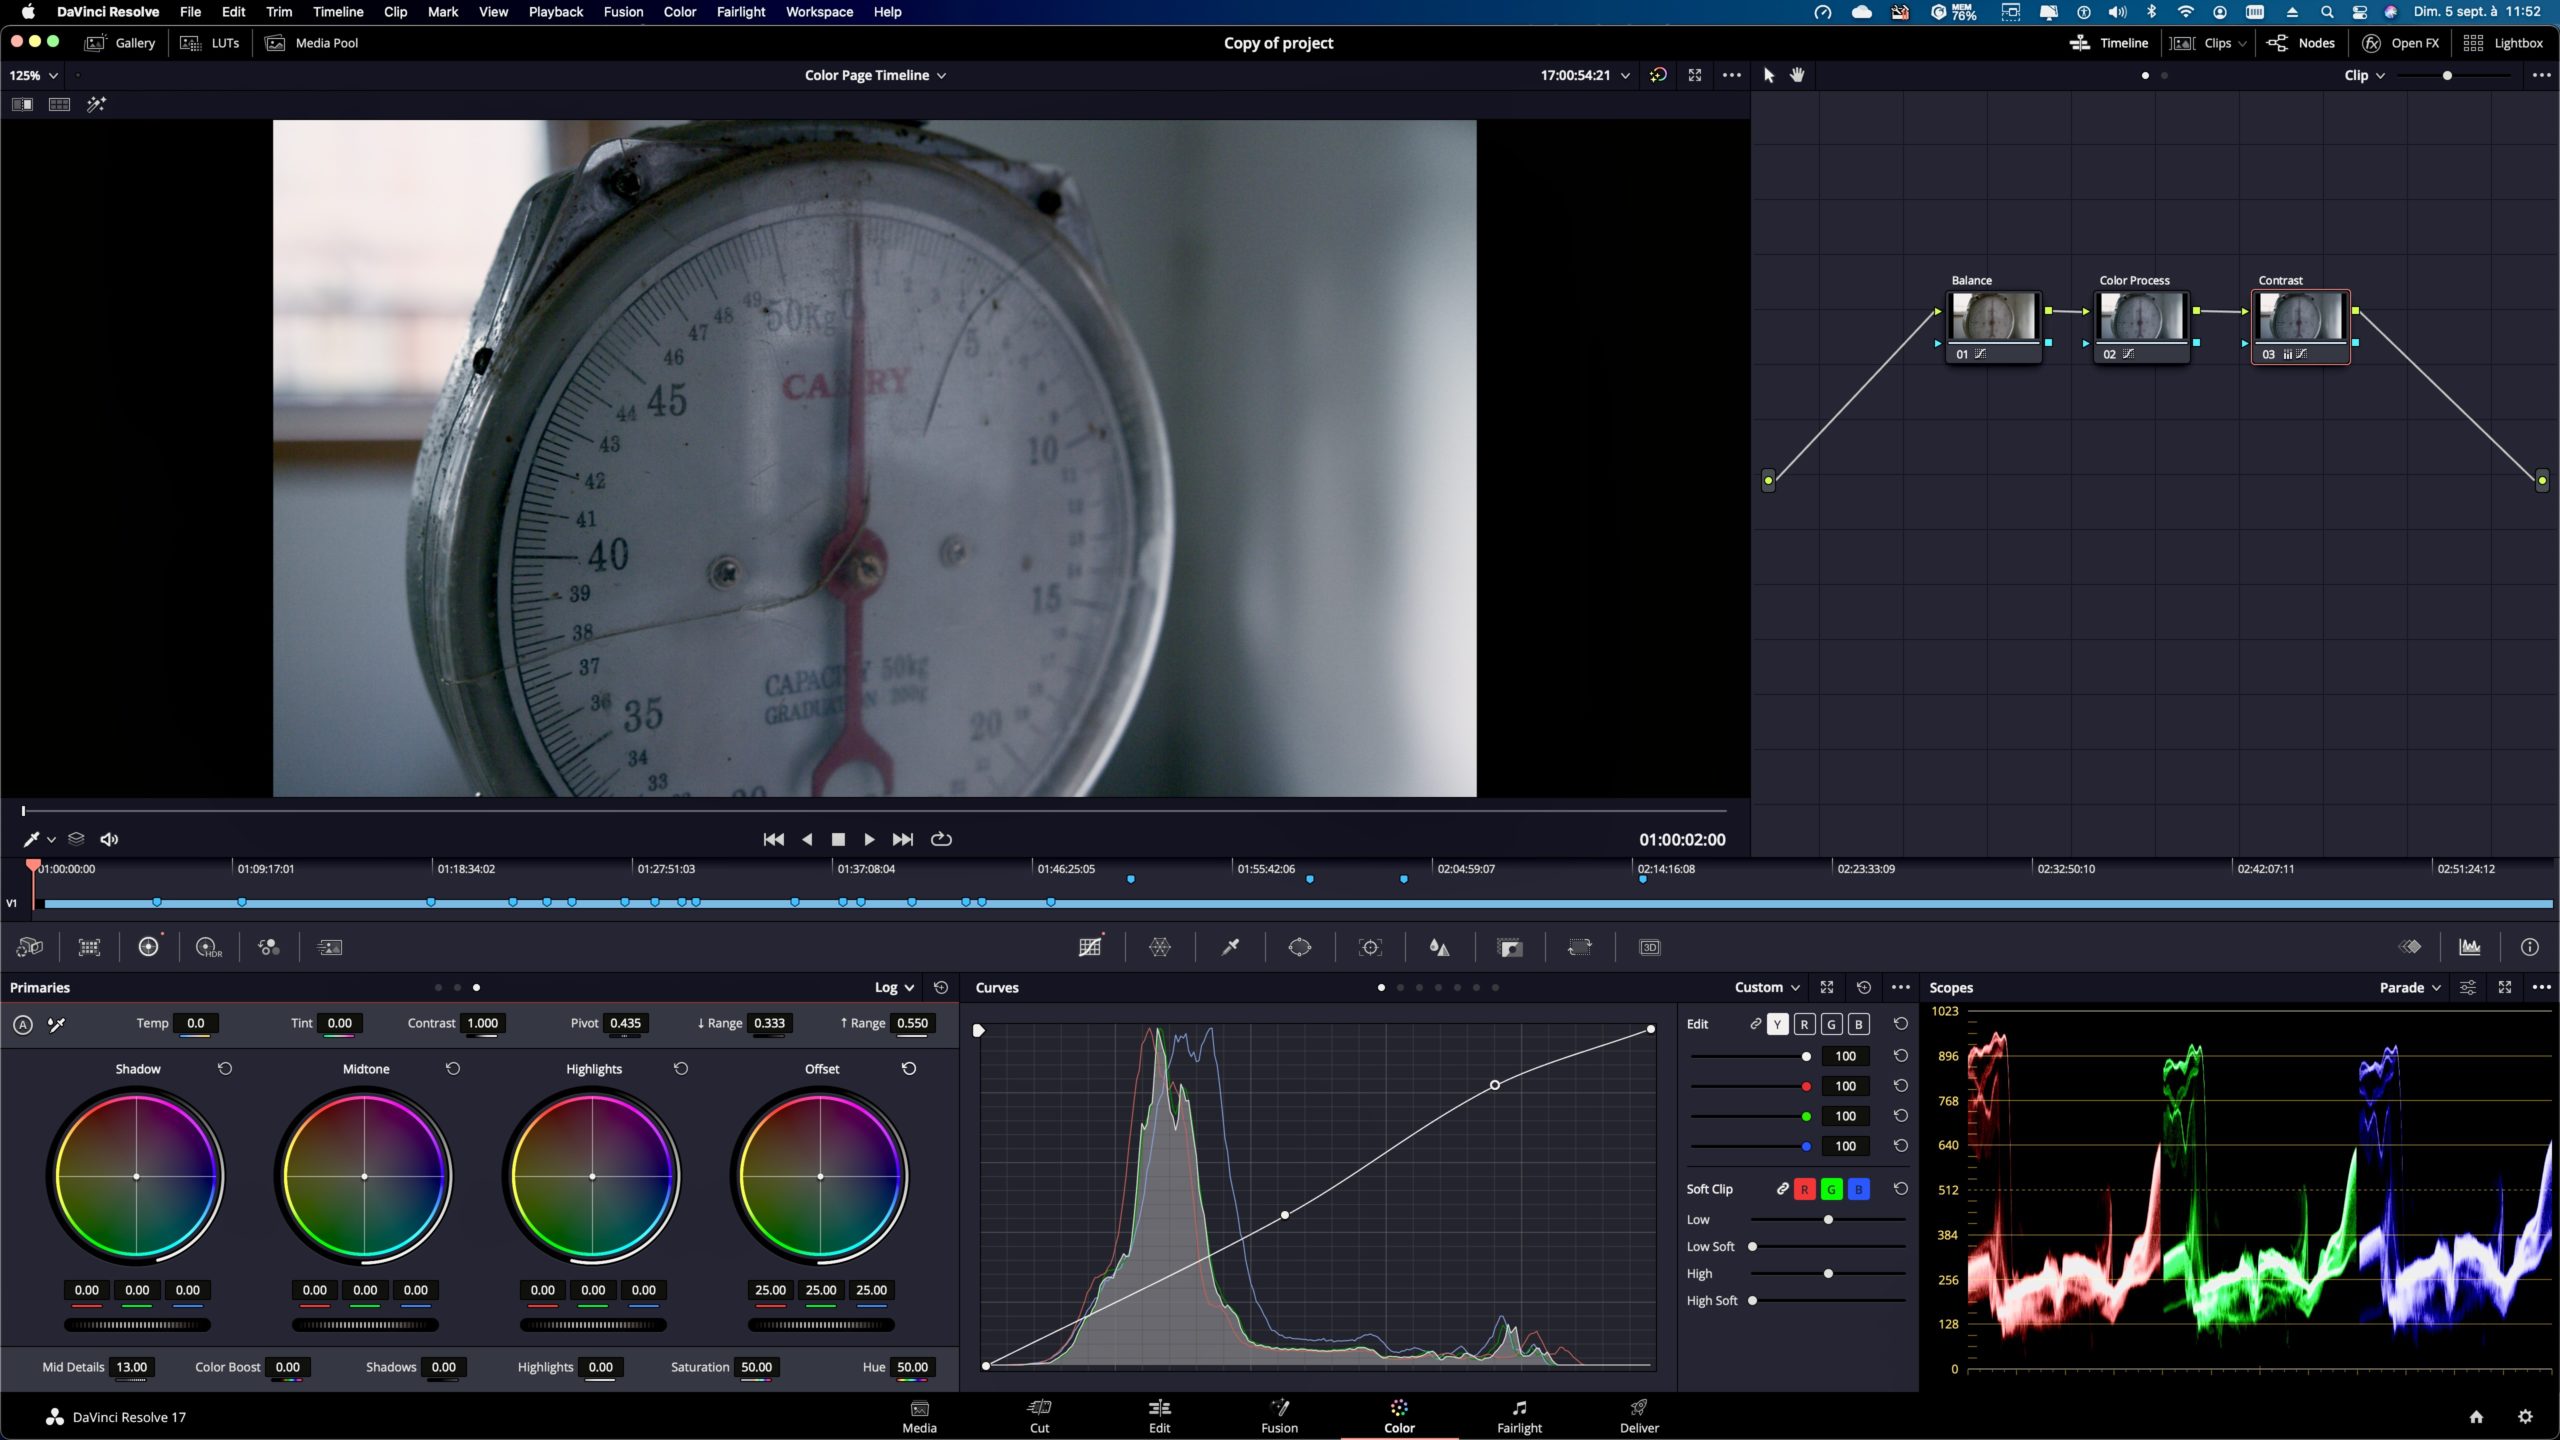The width and height of the screenshot is (2560, 1440).
Task: Toggle the red channel curve button
Action: coord(1804,1024)
